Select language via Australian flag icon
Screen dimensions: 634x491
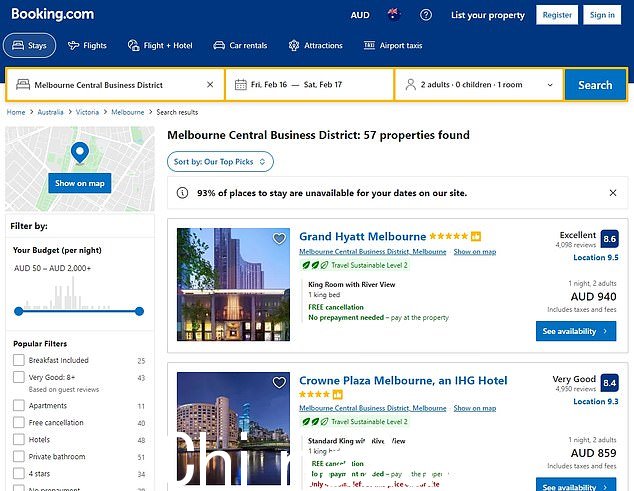(x=393, y=15)
